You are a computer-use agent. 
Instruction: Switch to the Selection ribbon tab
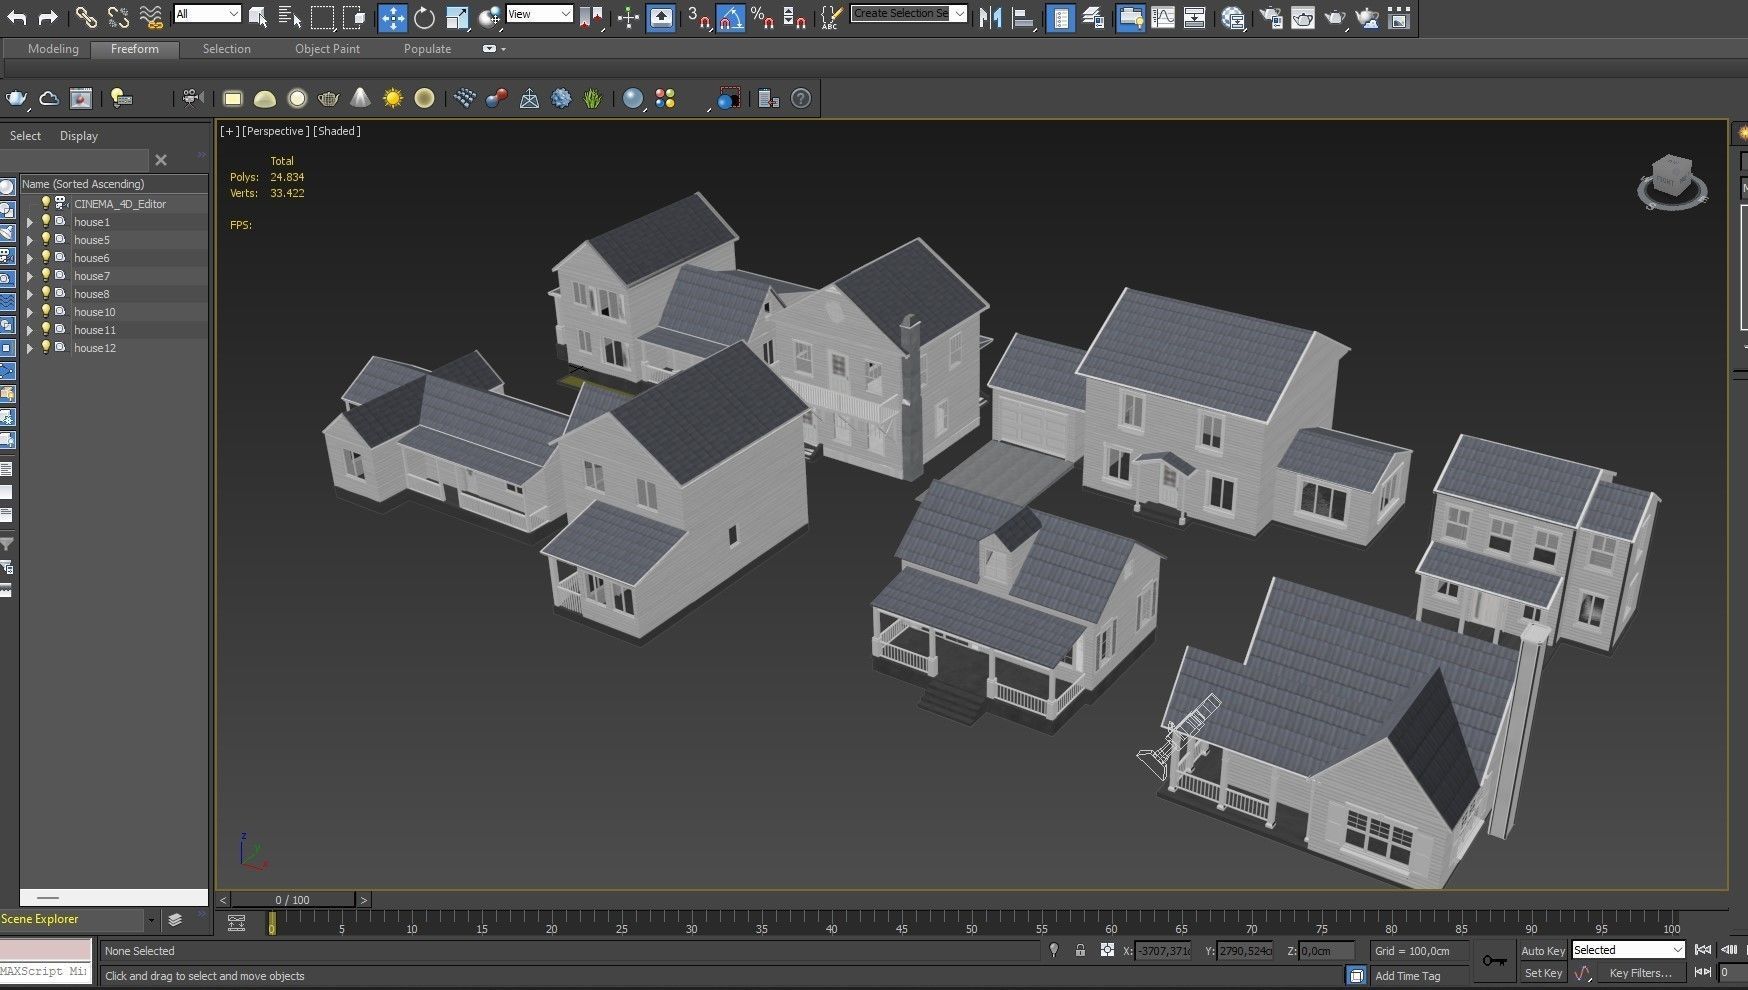pos(227,49)
